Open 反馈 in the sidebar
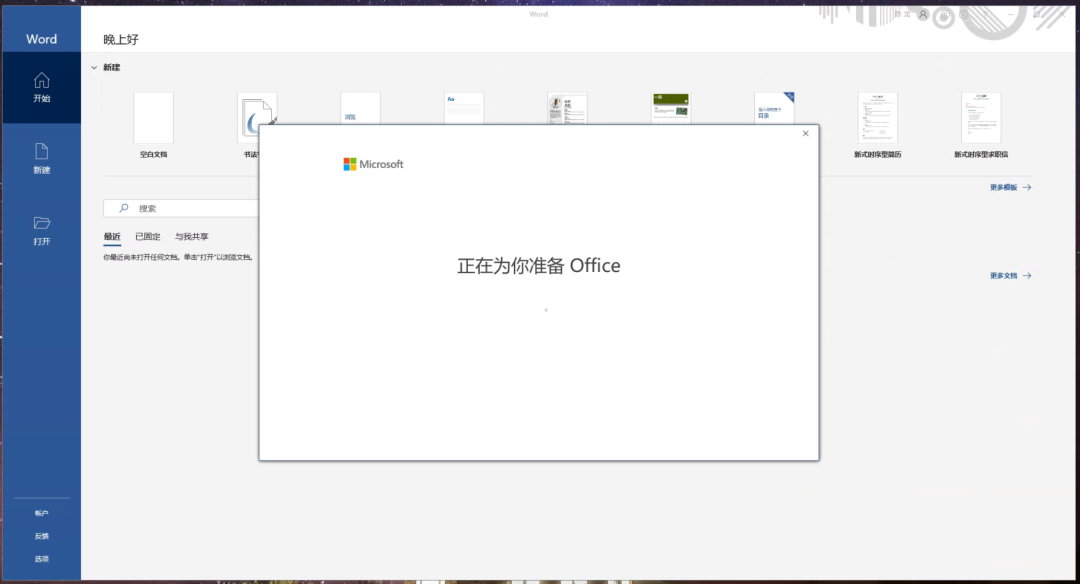 pos(41,536)
